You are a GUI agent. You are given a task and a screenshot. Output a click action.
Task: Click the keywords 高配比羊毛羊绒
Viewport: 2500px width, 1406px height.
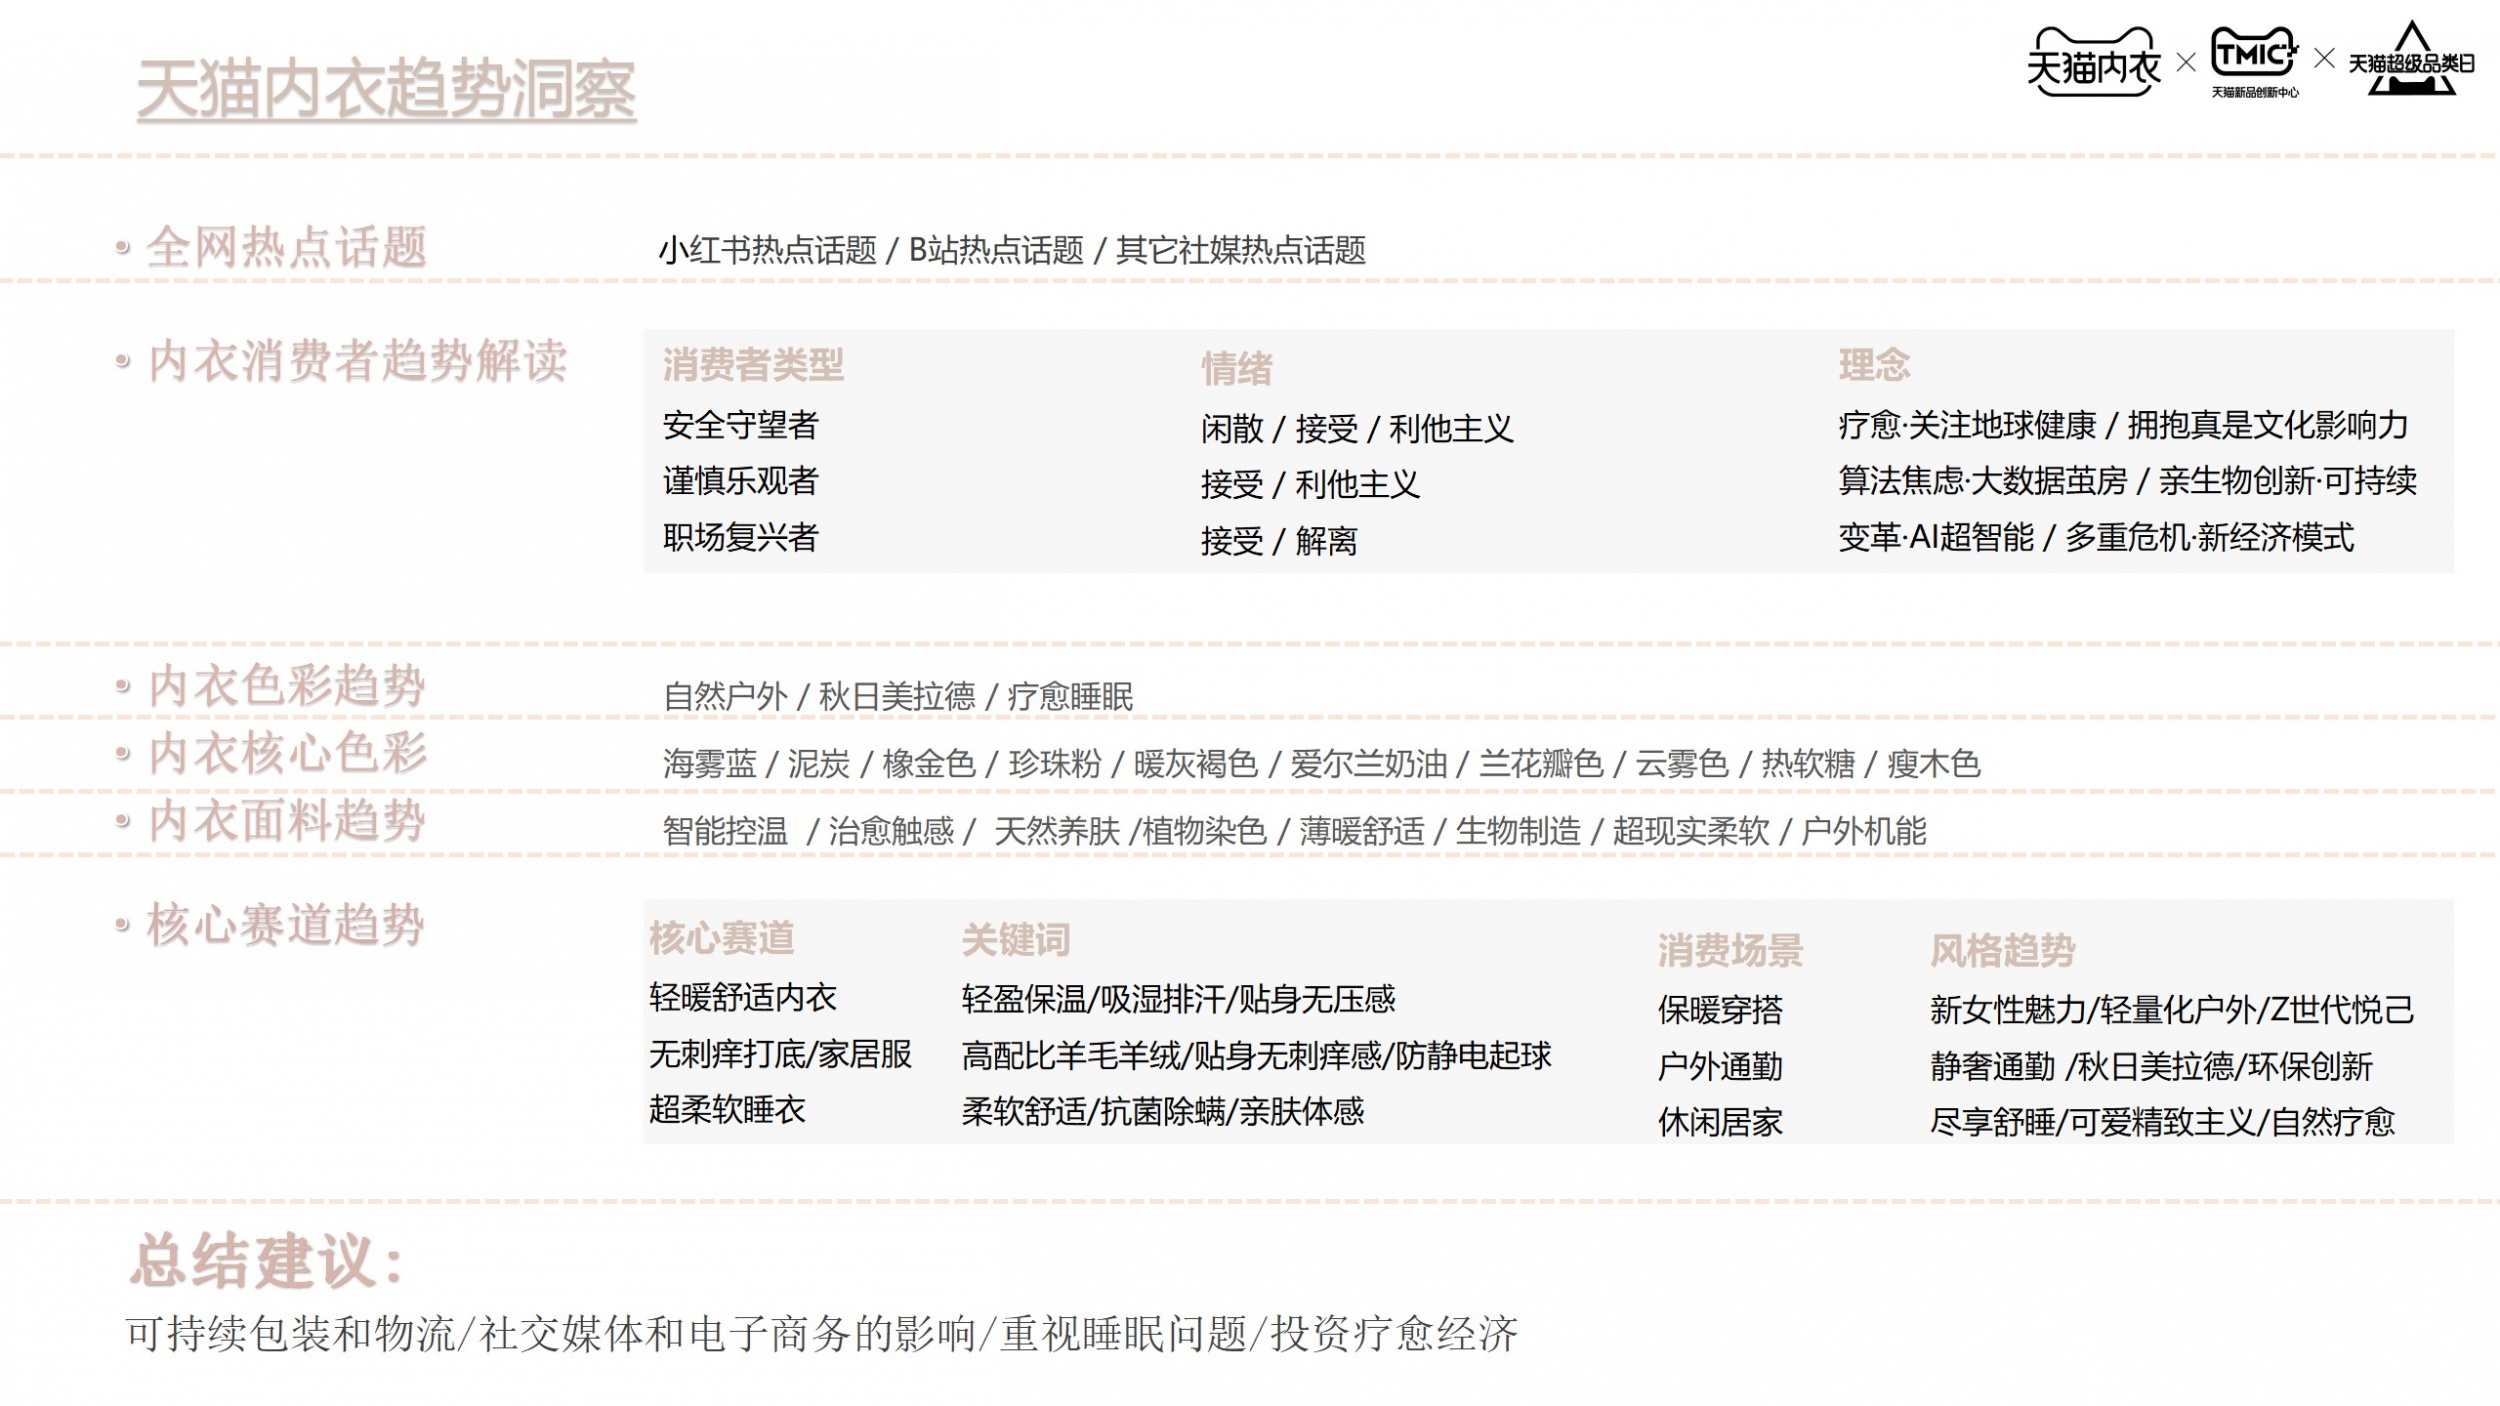pyautogui.click(x=1071, y=1056)
